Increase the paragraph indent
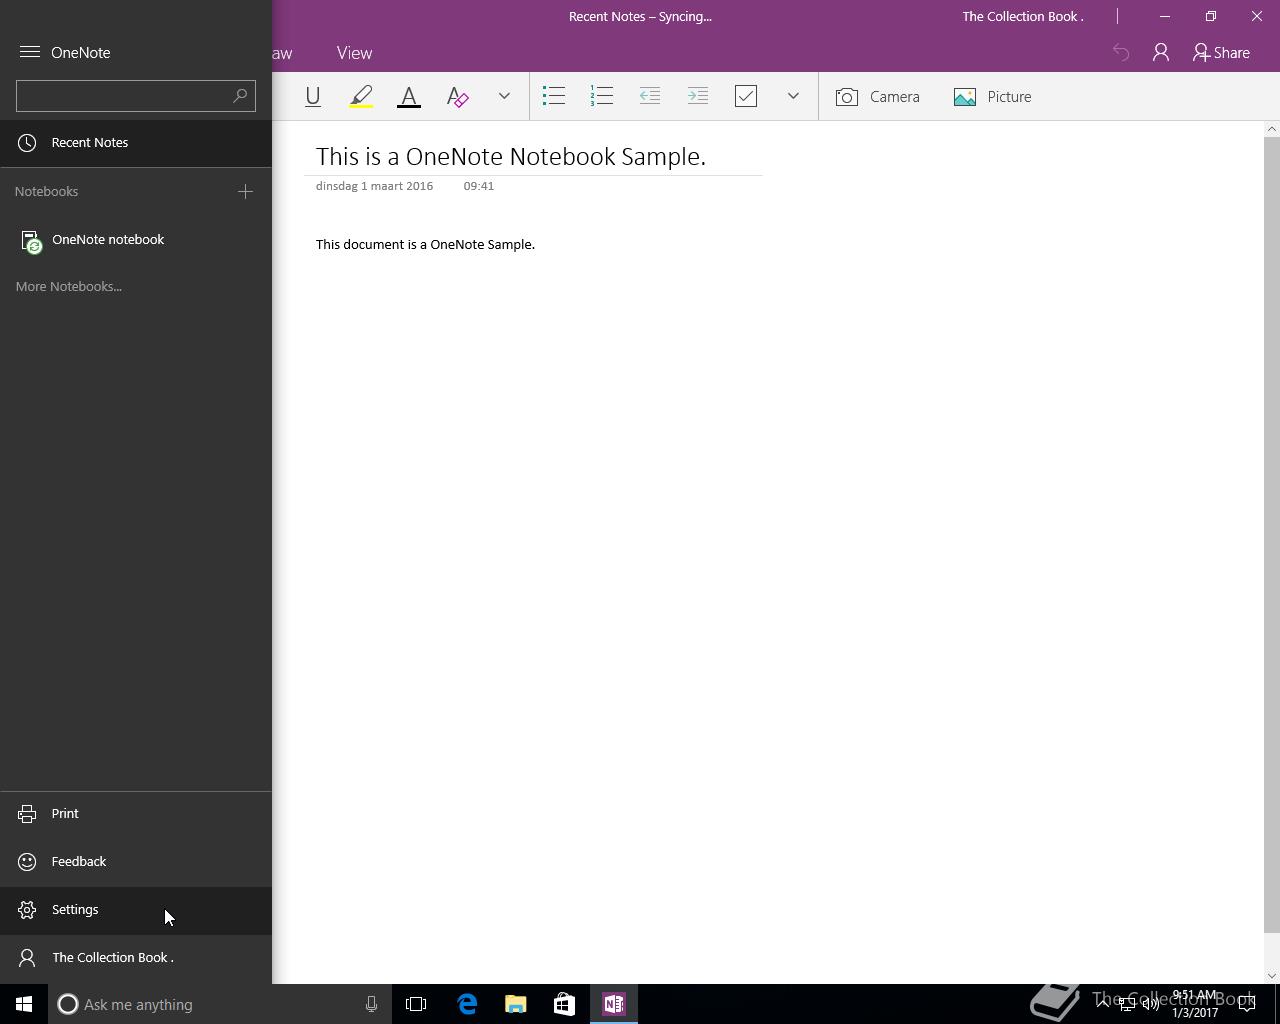 pos(698,97)
